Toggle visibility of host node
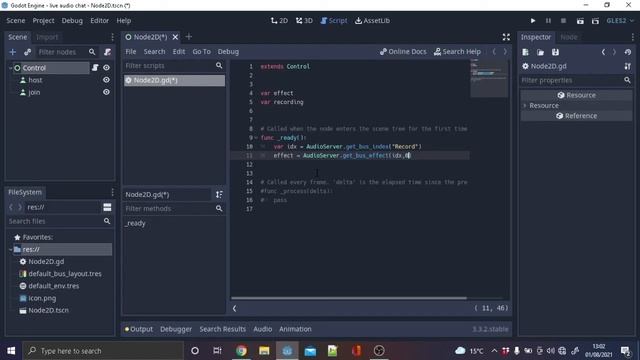 (106, 80)
